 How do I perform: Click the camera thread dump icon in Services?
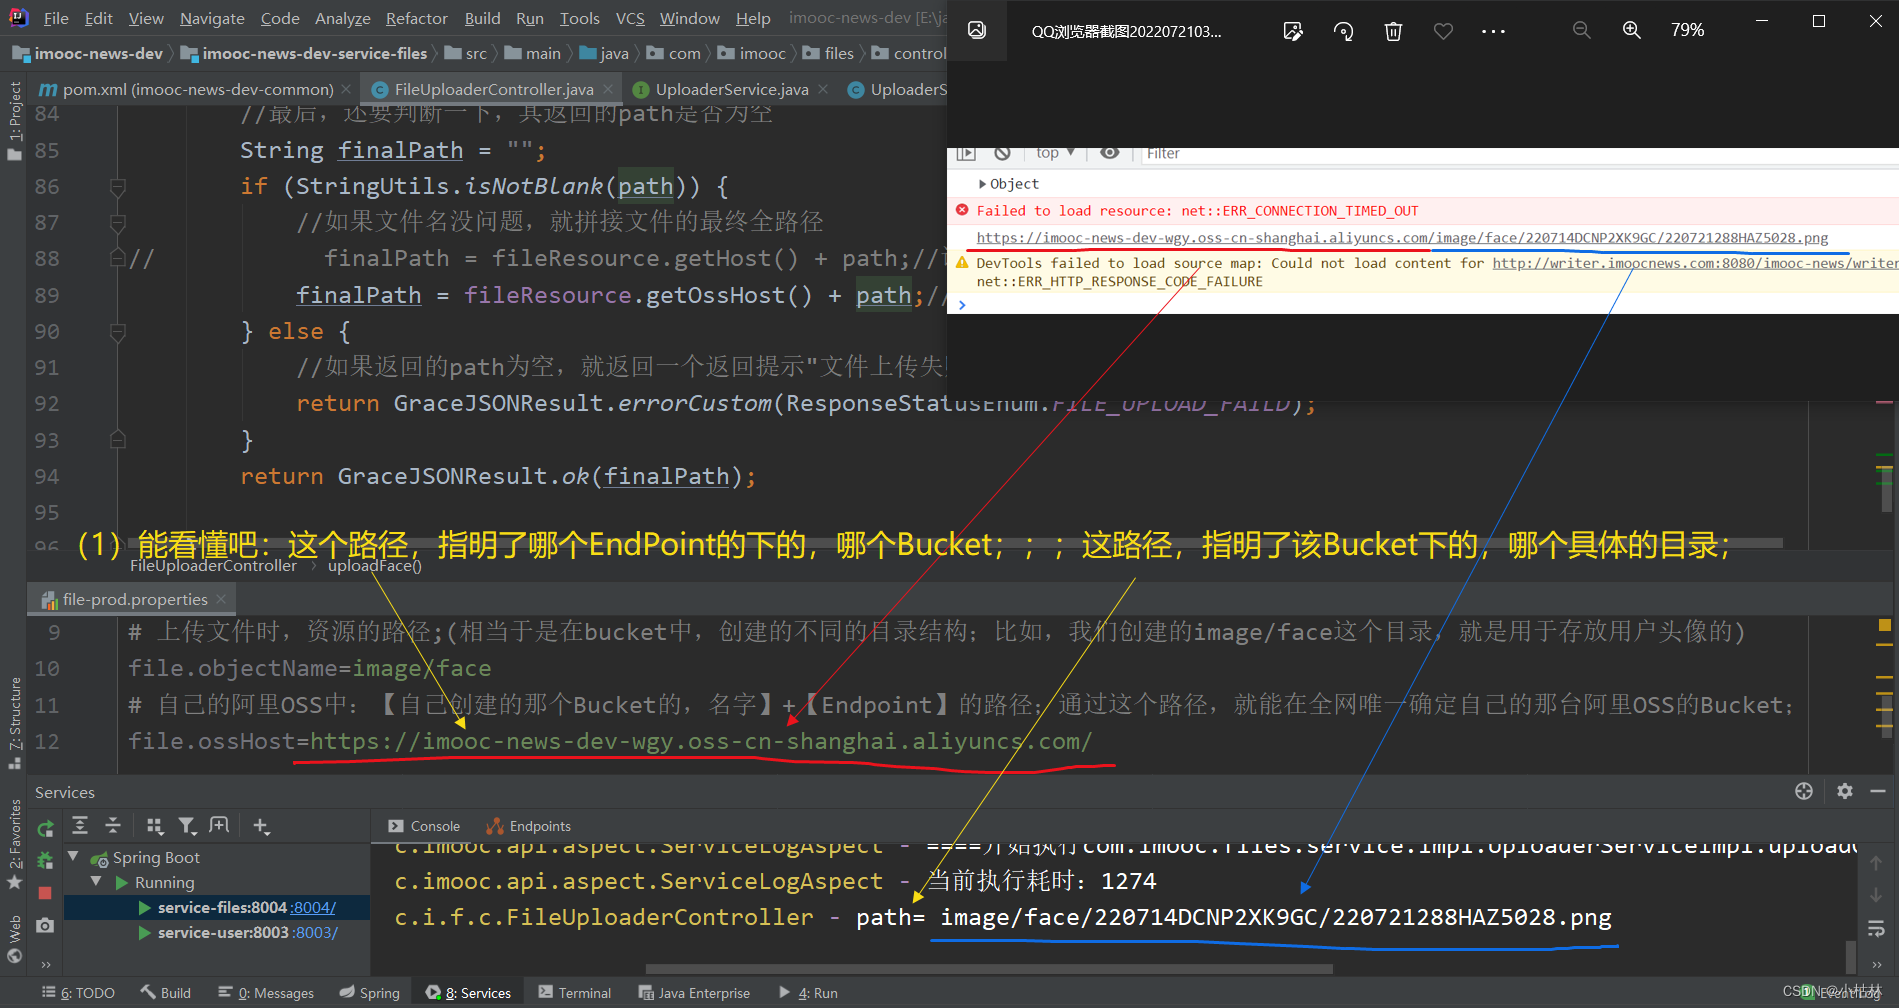[45, 925]
